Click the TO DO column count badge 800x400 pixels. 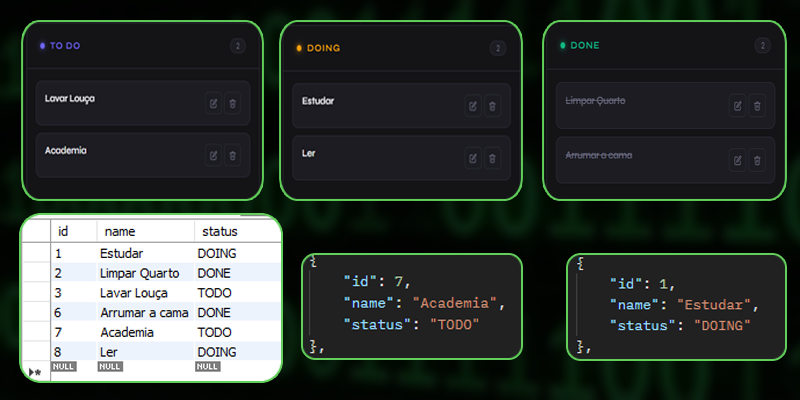(x=238, y=46)
